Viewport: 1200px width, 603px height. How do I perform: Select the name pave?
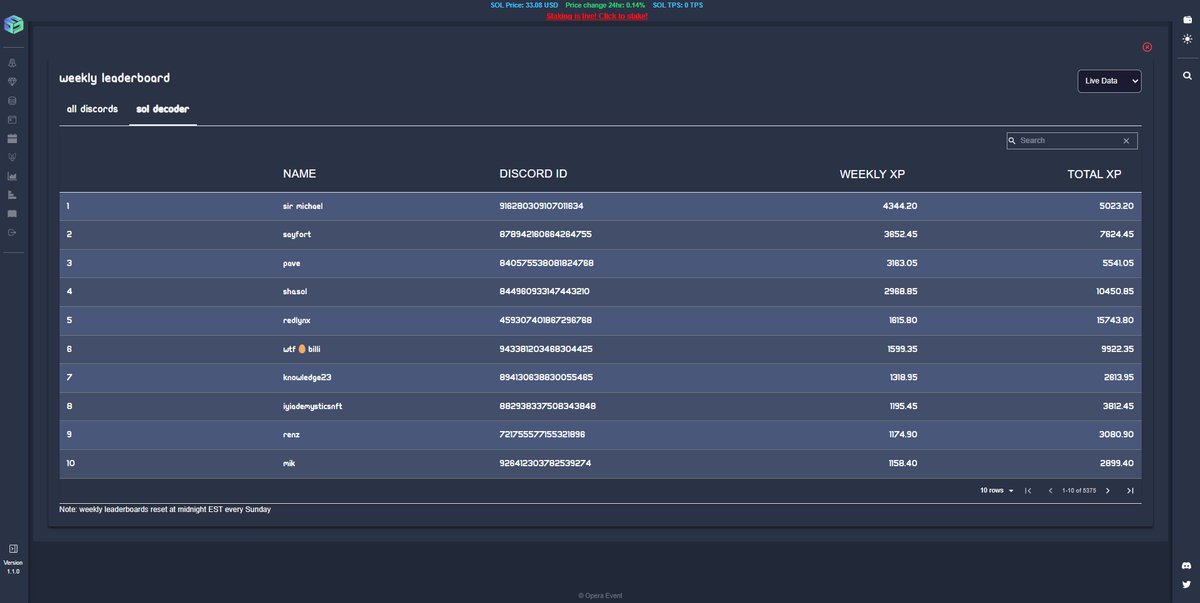click(x=292, y=263)
